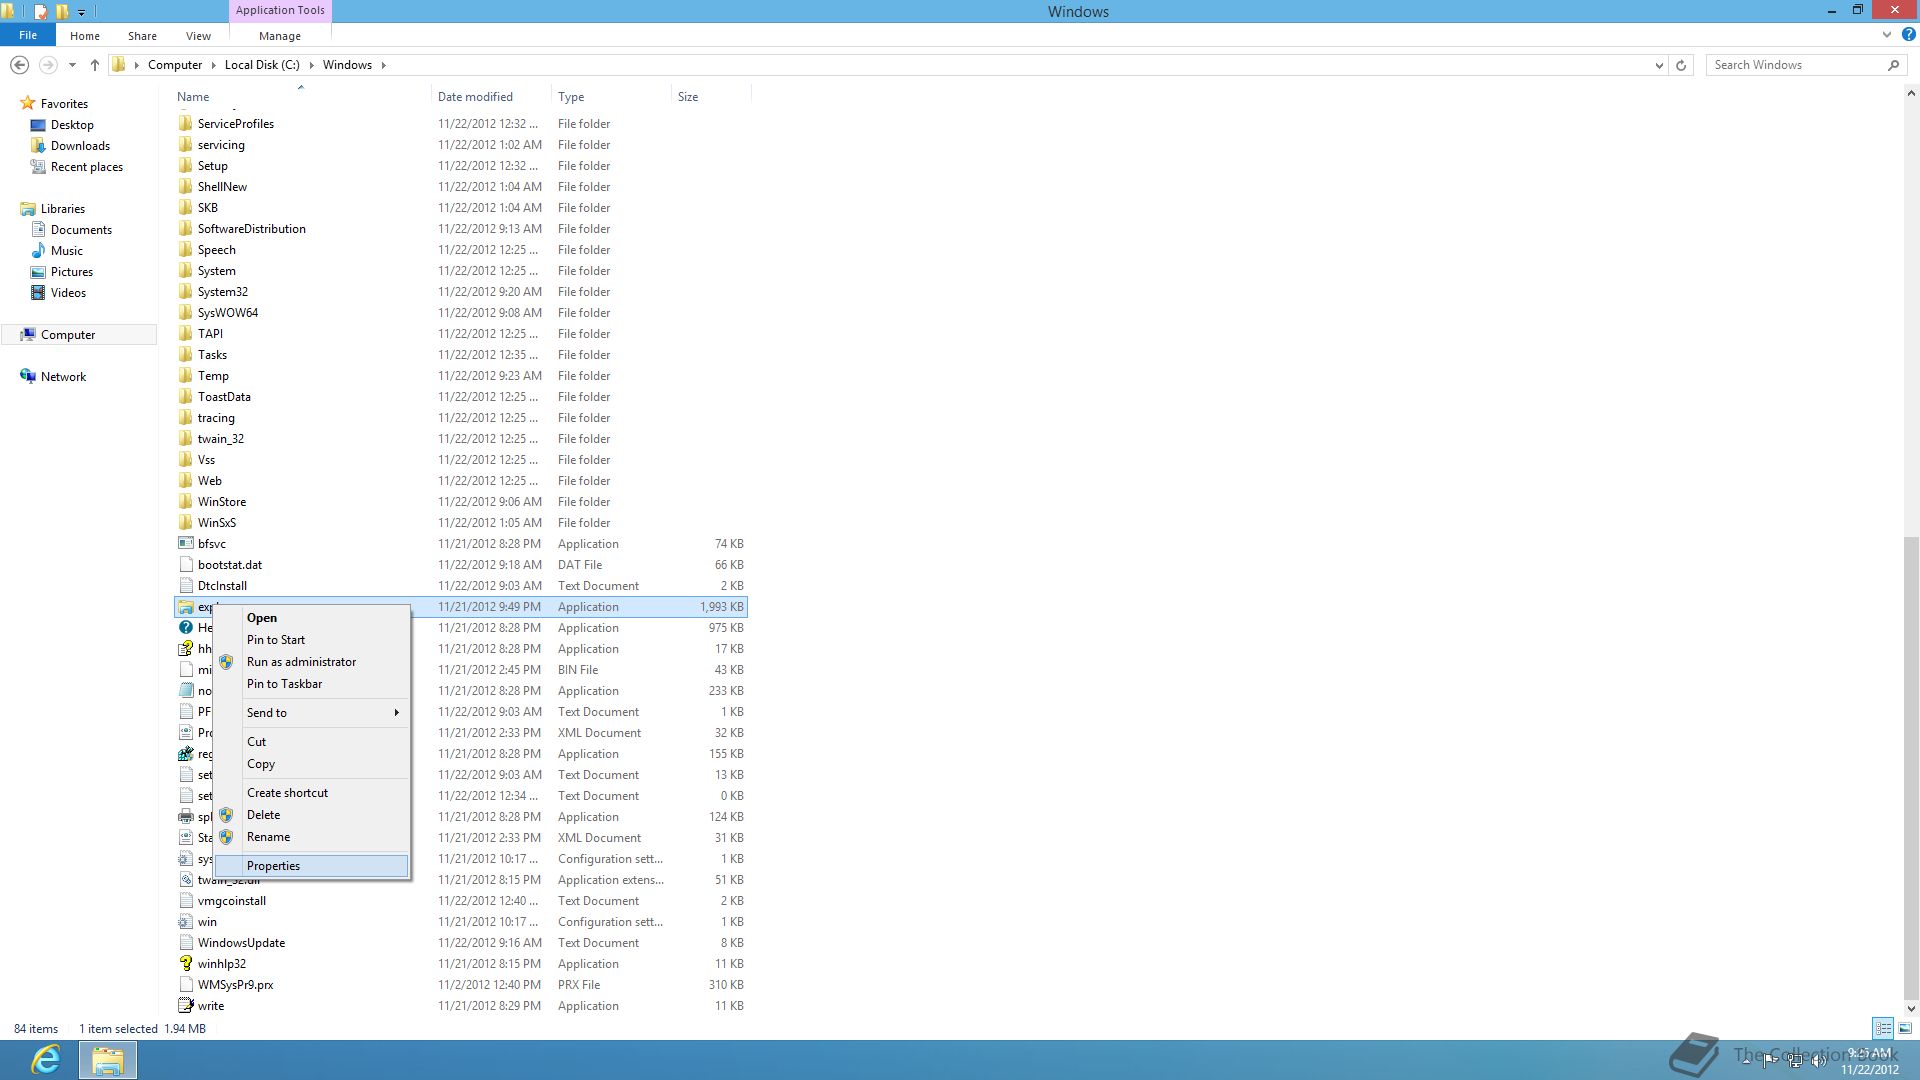Click the Back navigation arrow

(x=19, y=65)
